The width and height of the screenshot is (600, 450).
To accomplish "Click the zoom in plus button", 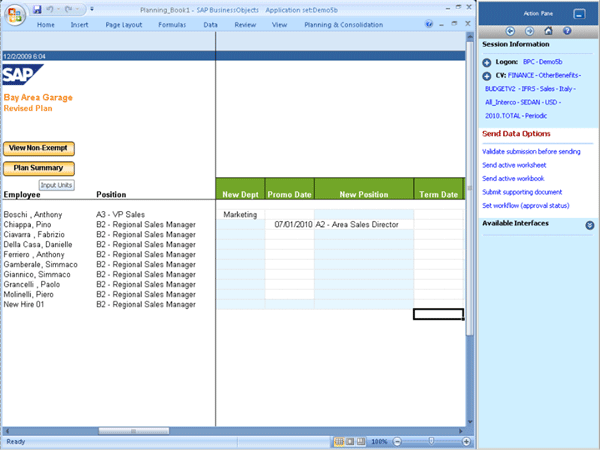I will (x=466, y=442).
